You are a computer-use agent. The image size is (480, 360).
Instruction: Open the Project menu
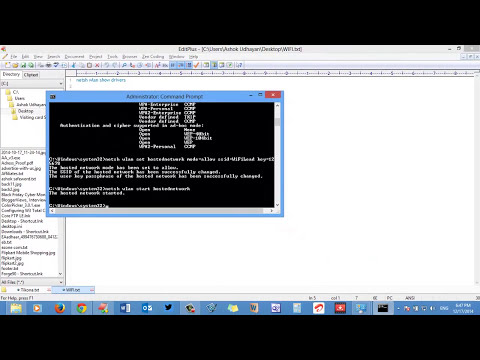(x=96, y=57)
